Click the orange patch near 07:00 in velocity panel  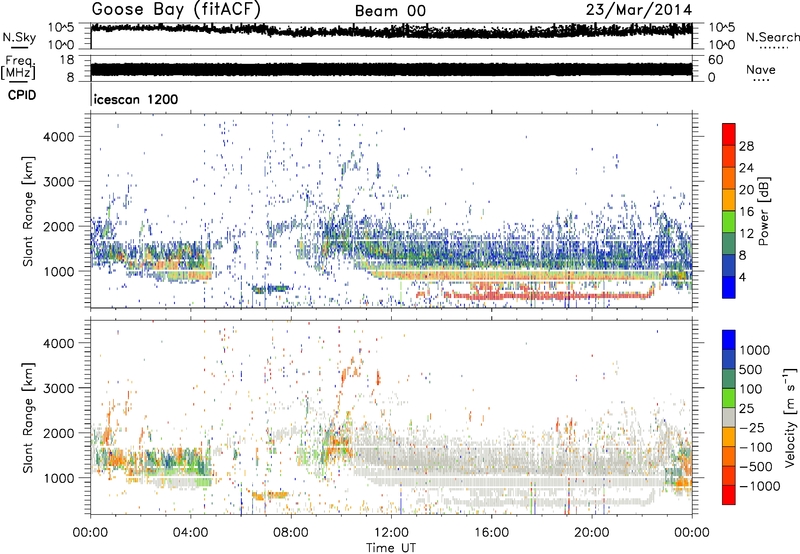click(269, 495)
